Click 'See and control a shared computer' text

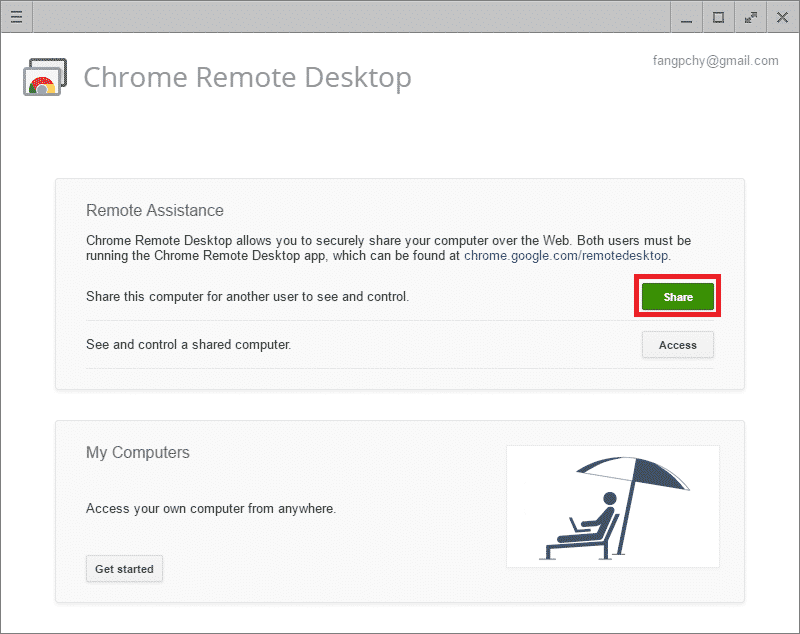[x=188, y=344]
